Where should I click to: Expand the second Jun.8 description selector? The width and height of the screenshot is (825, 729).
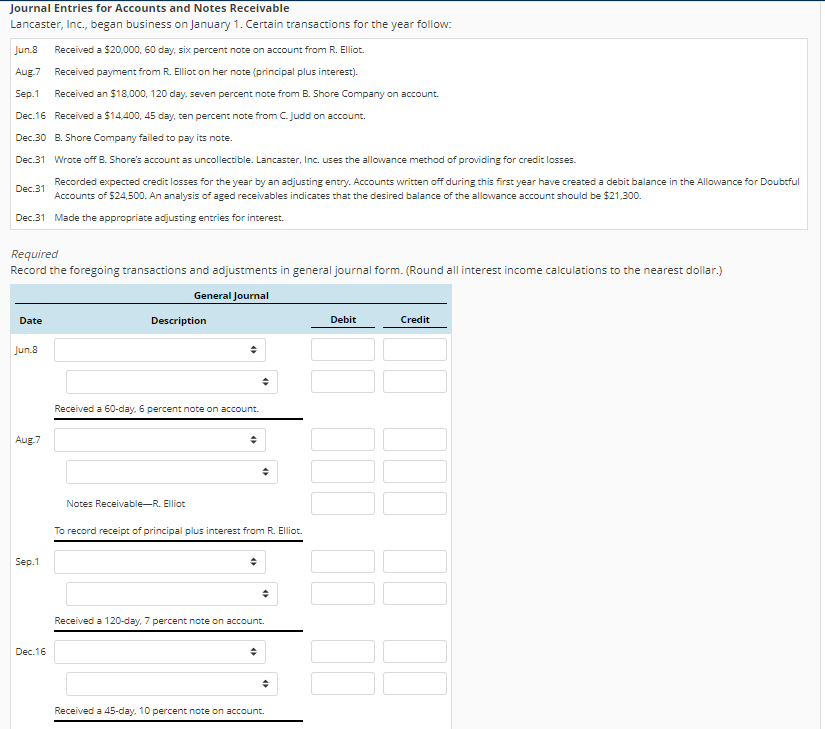click(x=171, y=381)
